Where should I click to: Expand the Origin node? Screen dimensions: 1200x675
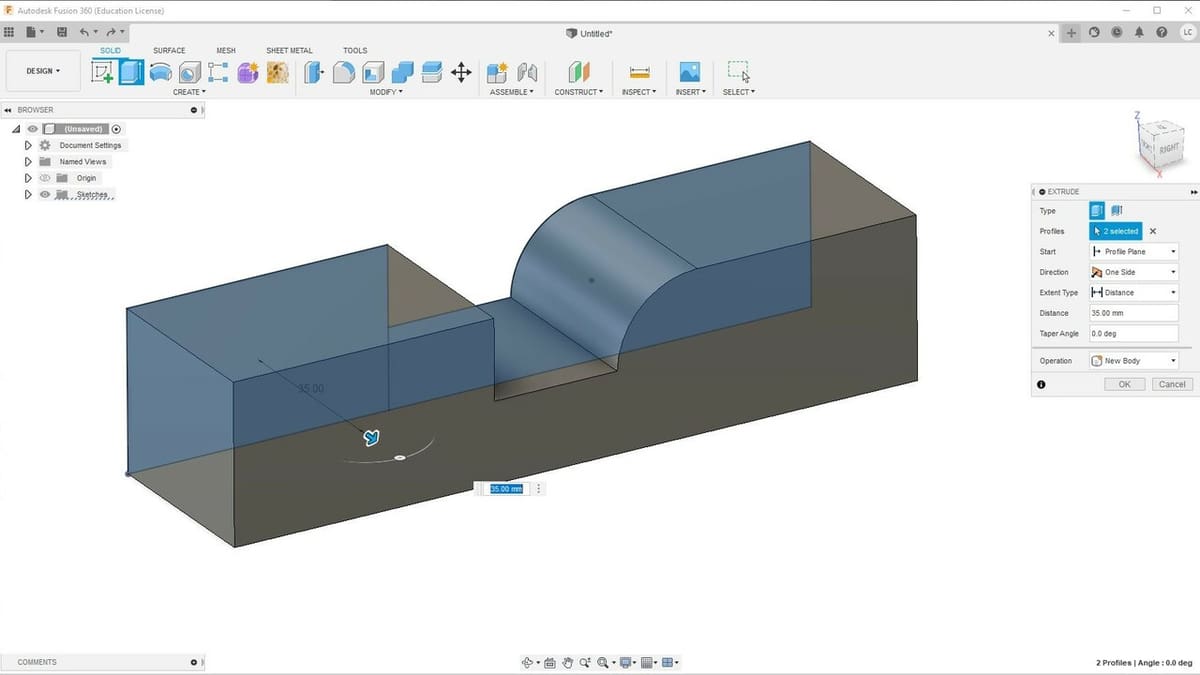click(x=28, y=178)
